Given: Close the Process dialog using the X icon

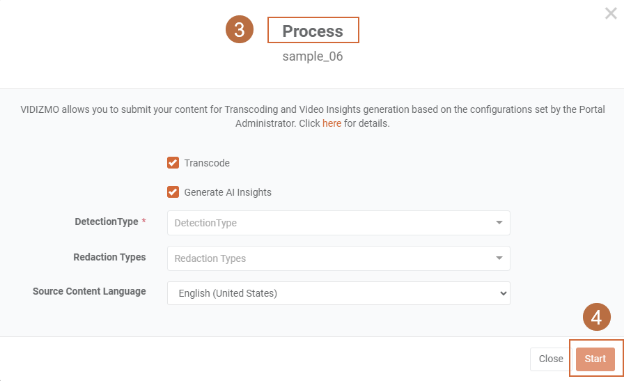Looking at the screenshot, I should 610,13.
